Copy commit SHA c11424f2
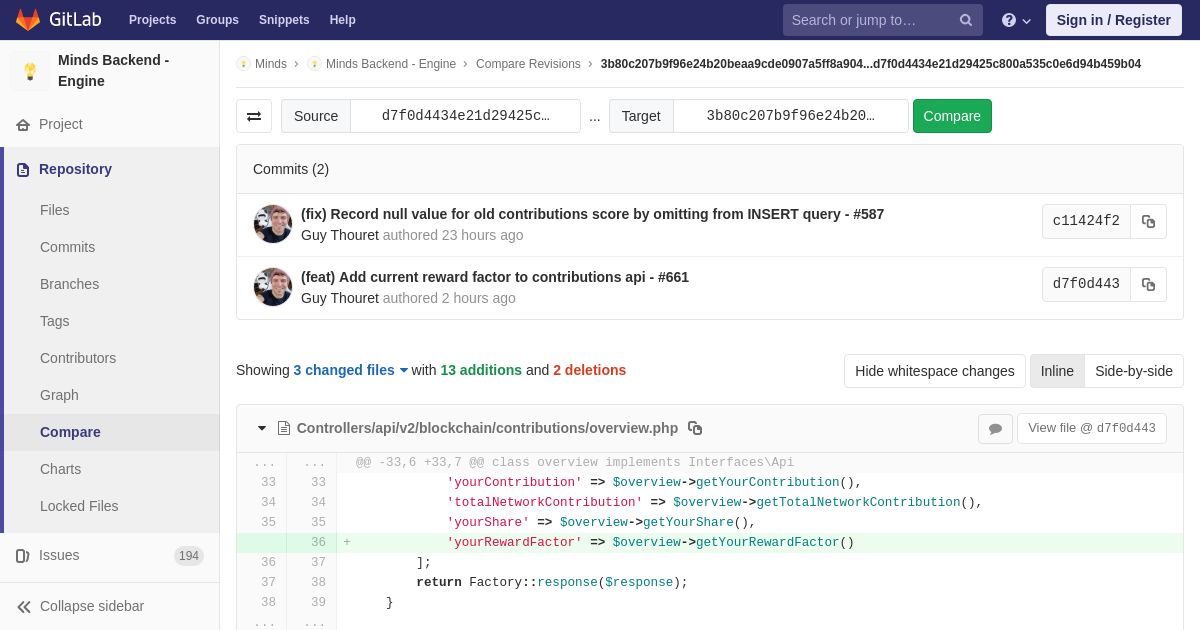This screenshot has height=630, width=1200. point(1148,222)
